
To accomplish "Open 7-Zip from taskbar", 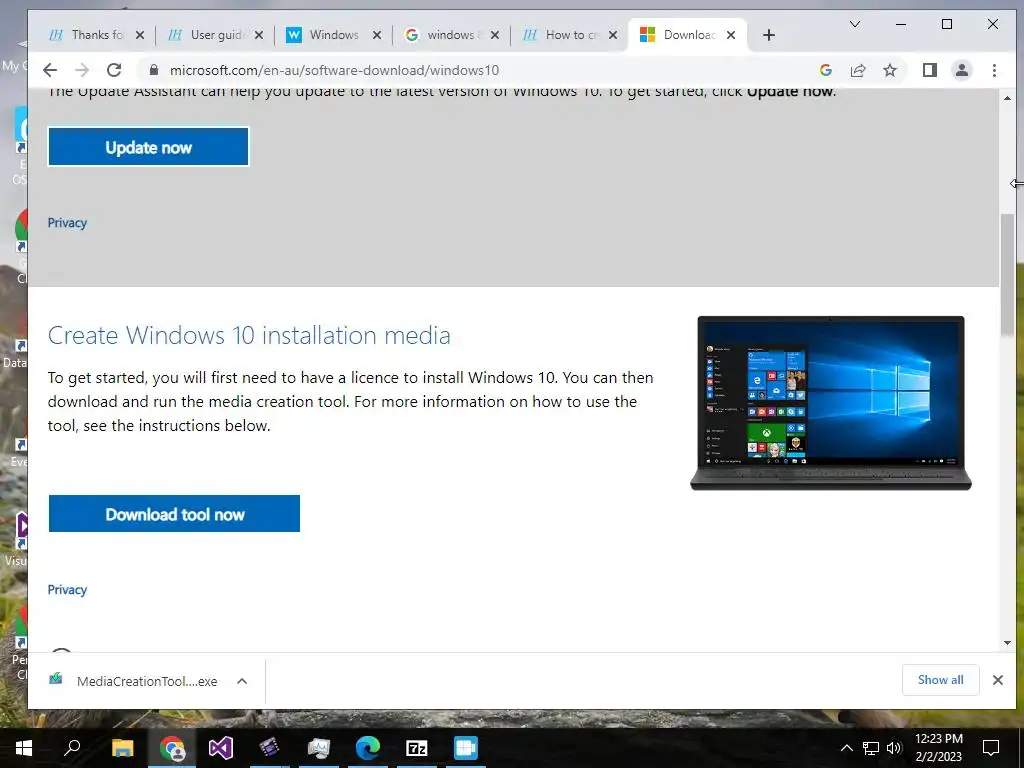I will [x=417, y=748].
